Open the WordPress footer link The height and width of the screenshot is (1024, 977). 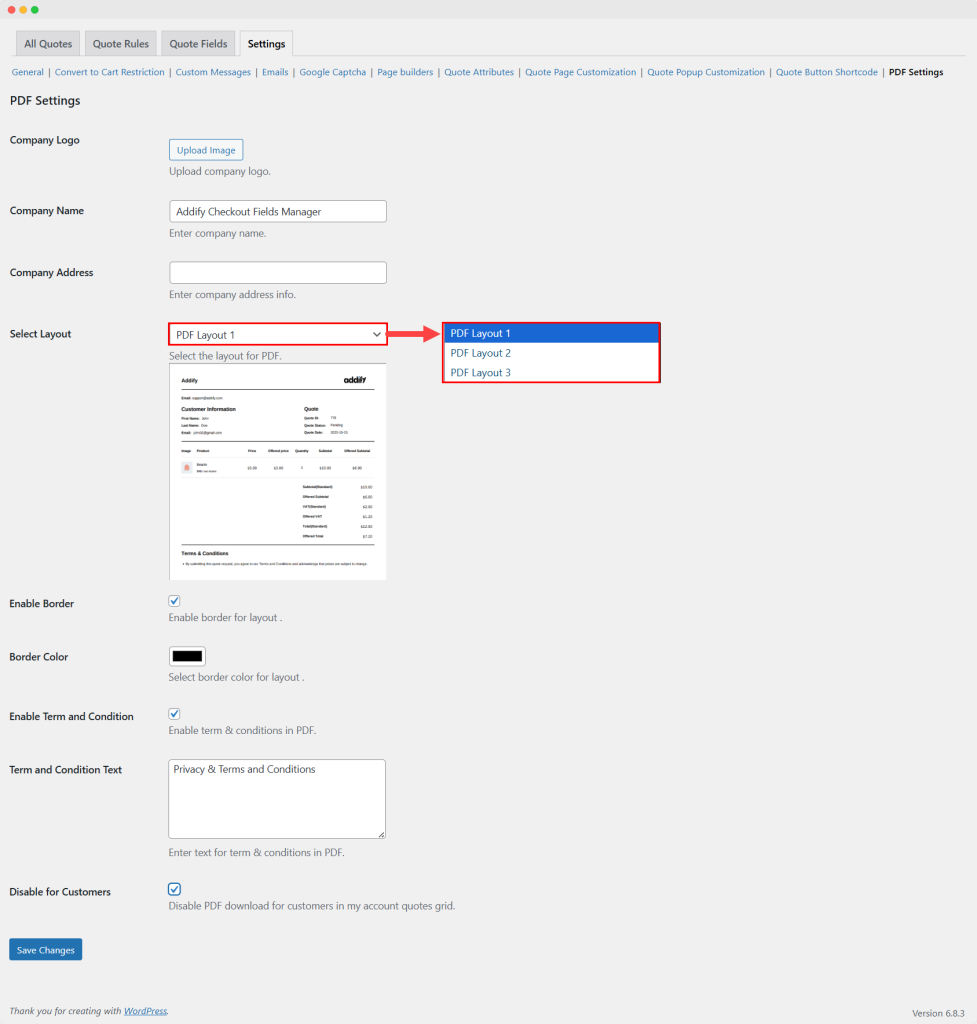point(146,1011)
